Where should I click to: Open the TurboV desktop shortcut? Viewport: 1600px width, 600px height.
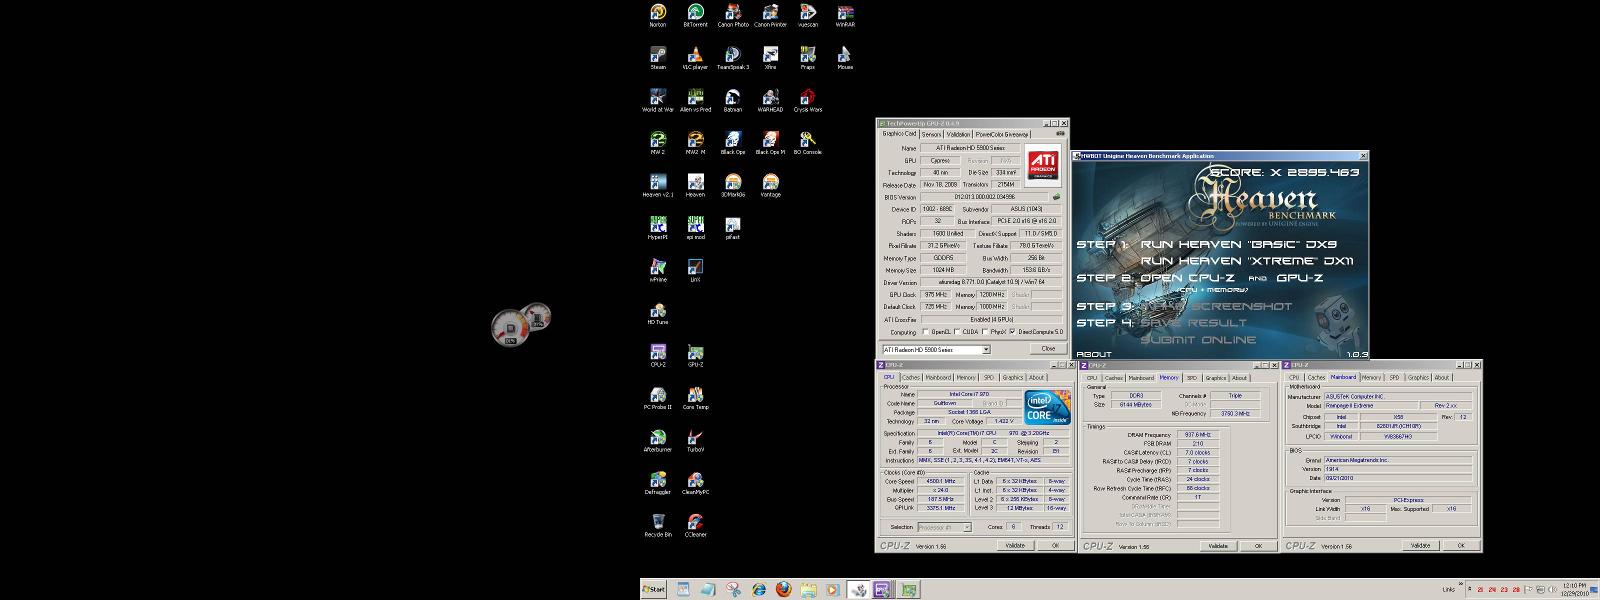tap(695, 440)
